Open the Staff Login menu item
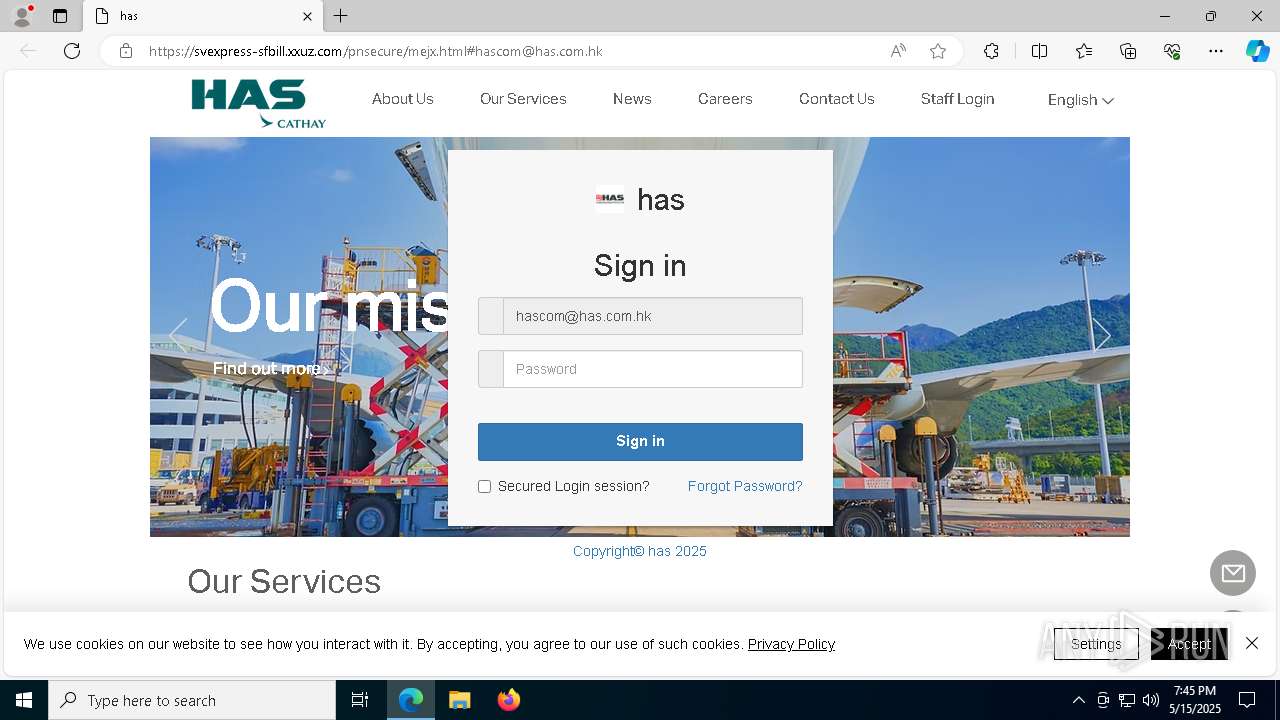Screen dimensions: 1280x720 [957, 99]
